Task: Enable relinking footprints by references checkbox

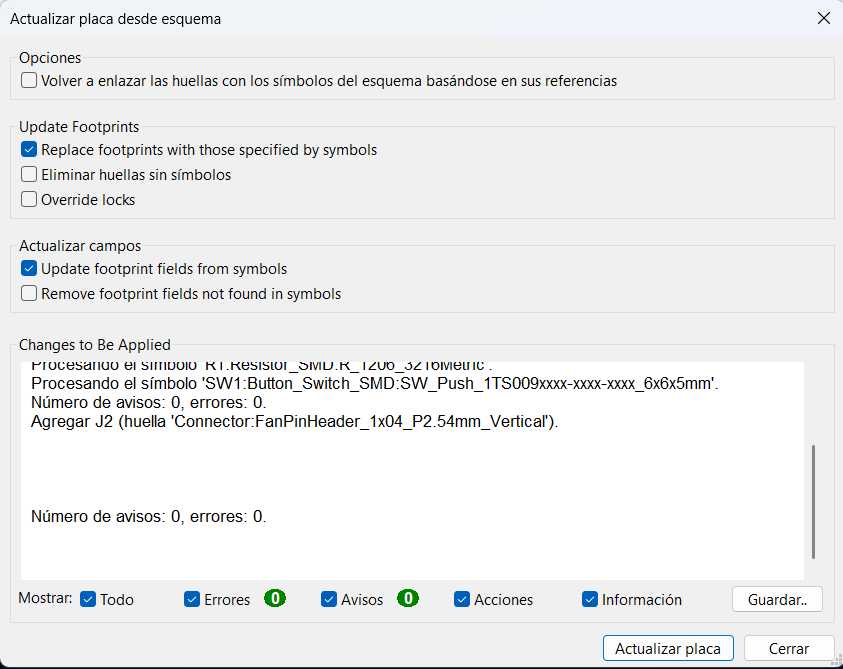Action: pos(29,81)
